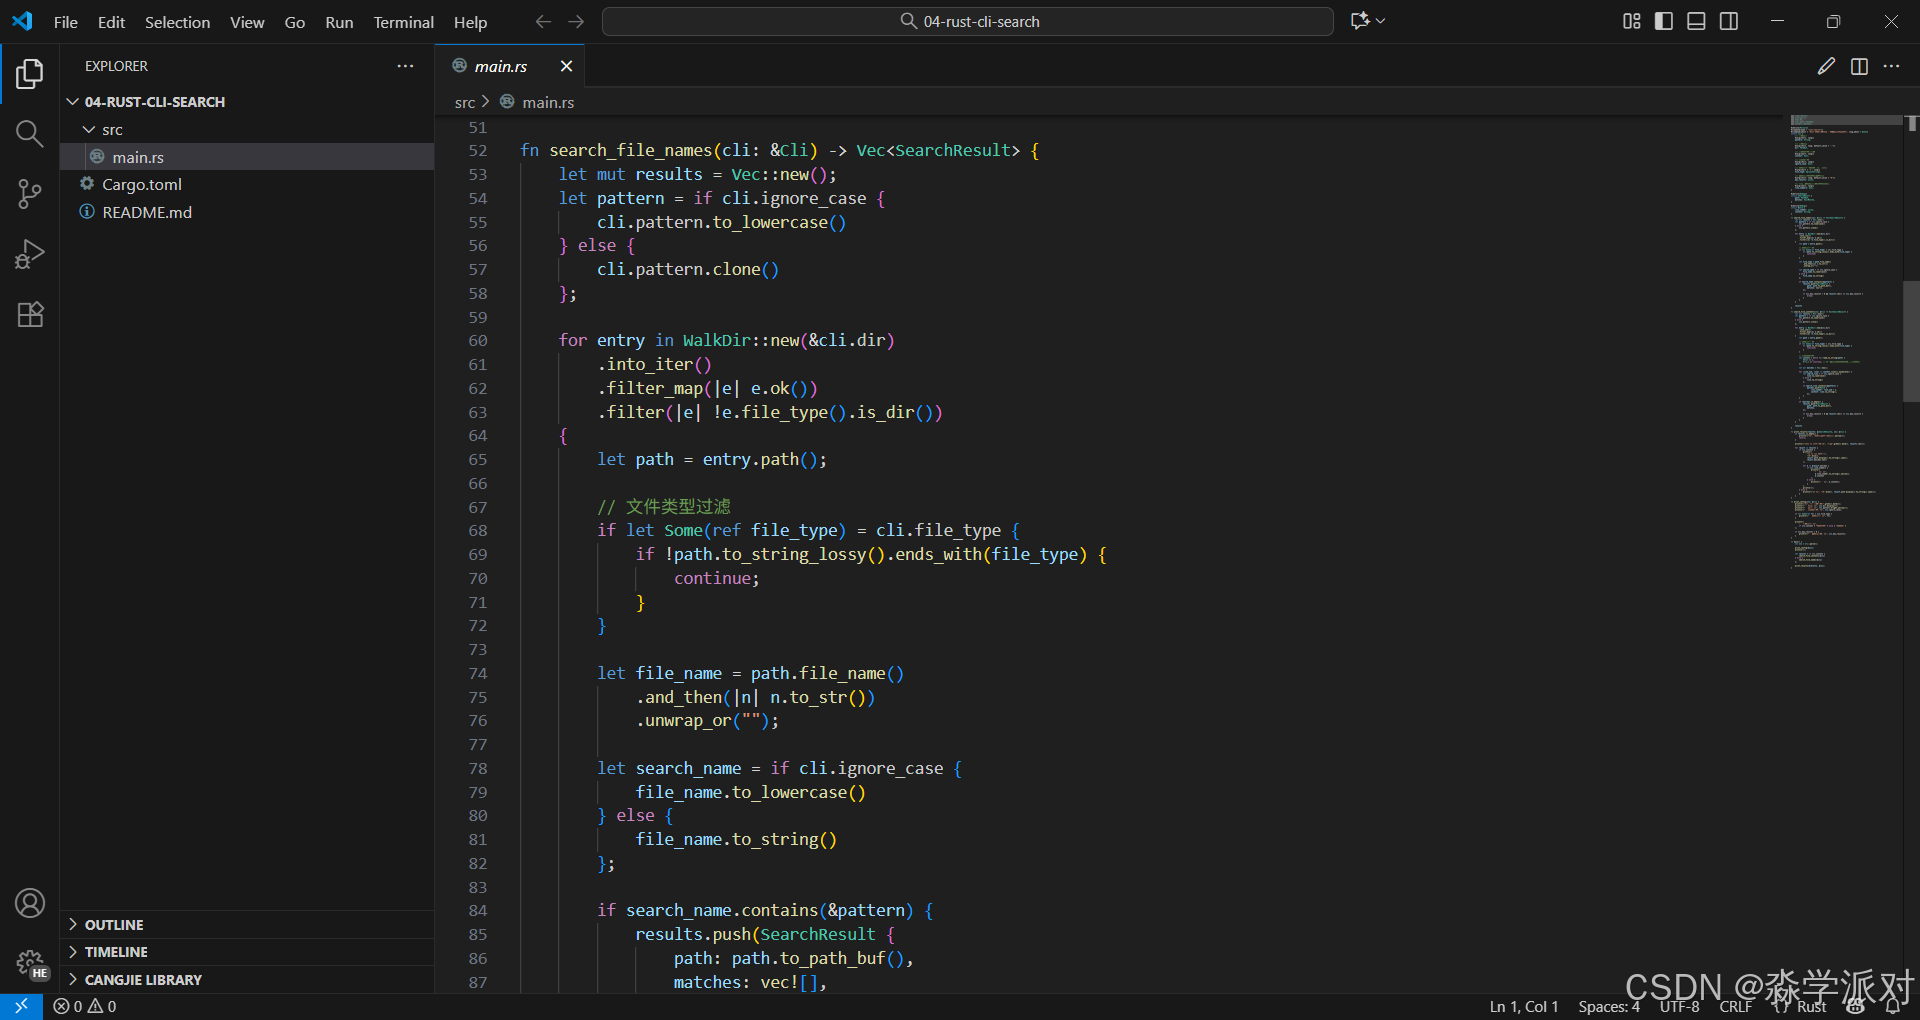
Task: Go forward using the navigation arrow
Action: [x=576, y=21]
